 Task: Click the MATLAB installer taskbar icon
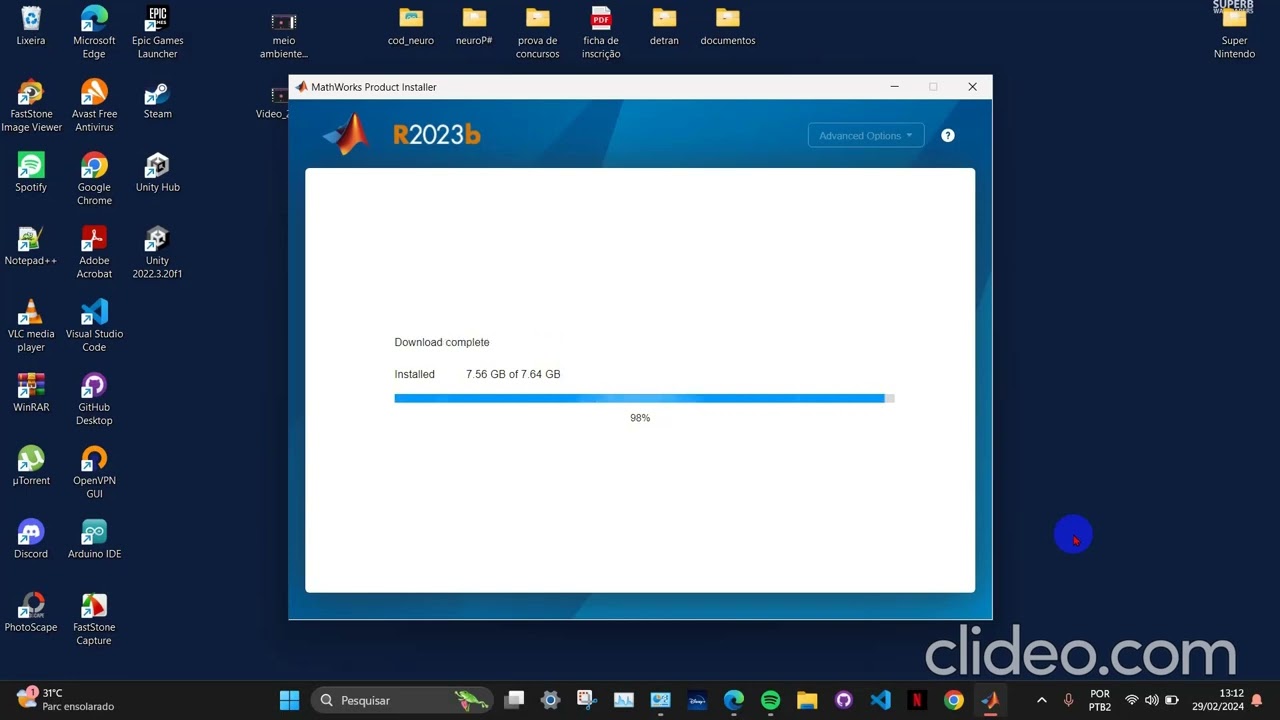tap(990, 700)
